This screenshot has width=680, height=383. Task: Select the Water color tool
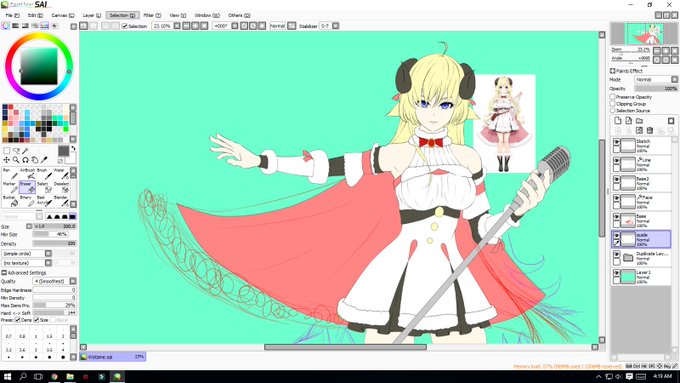pos(61,173)
